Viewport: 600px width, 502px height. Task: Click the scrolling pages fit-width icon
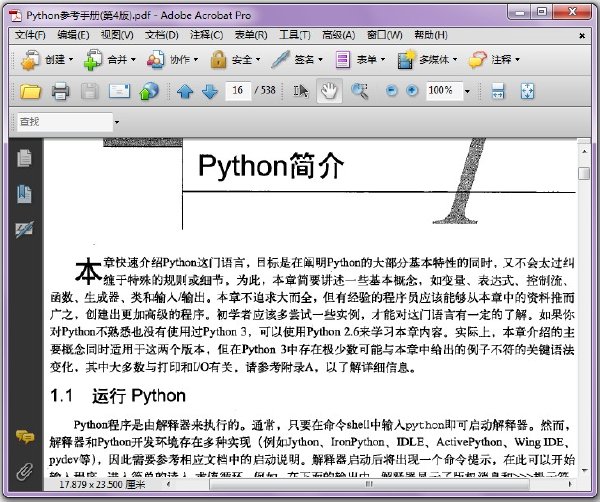tap(497, 91)
